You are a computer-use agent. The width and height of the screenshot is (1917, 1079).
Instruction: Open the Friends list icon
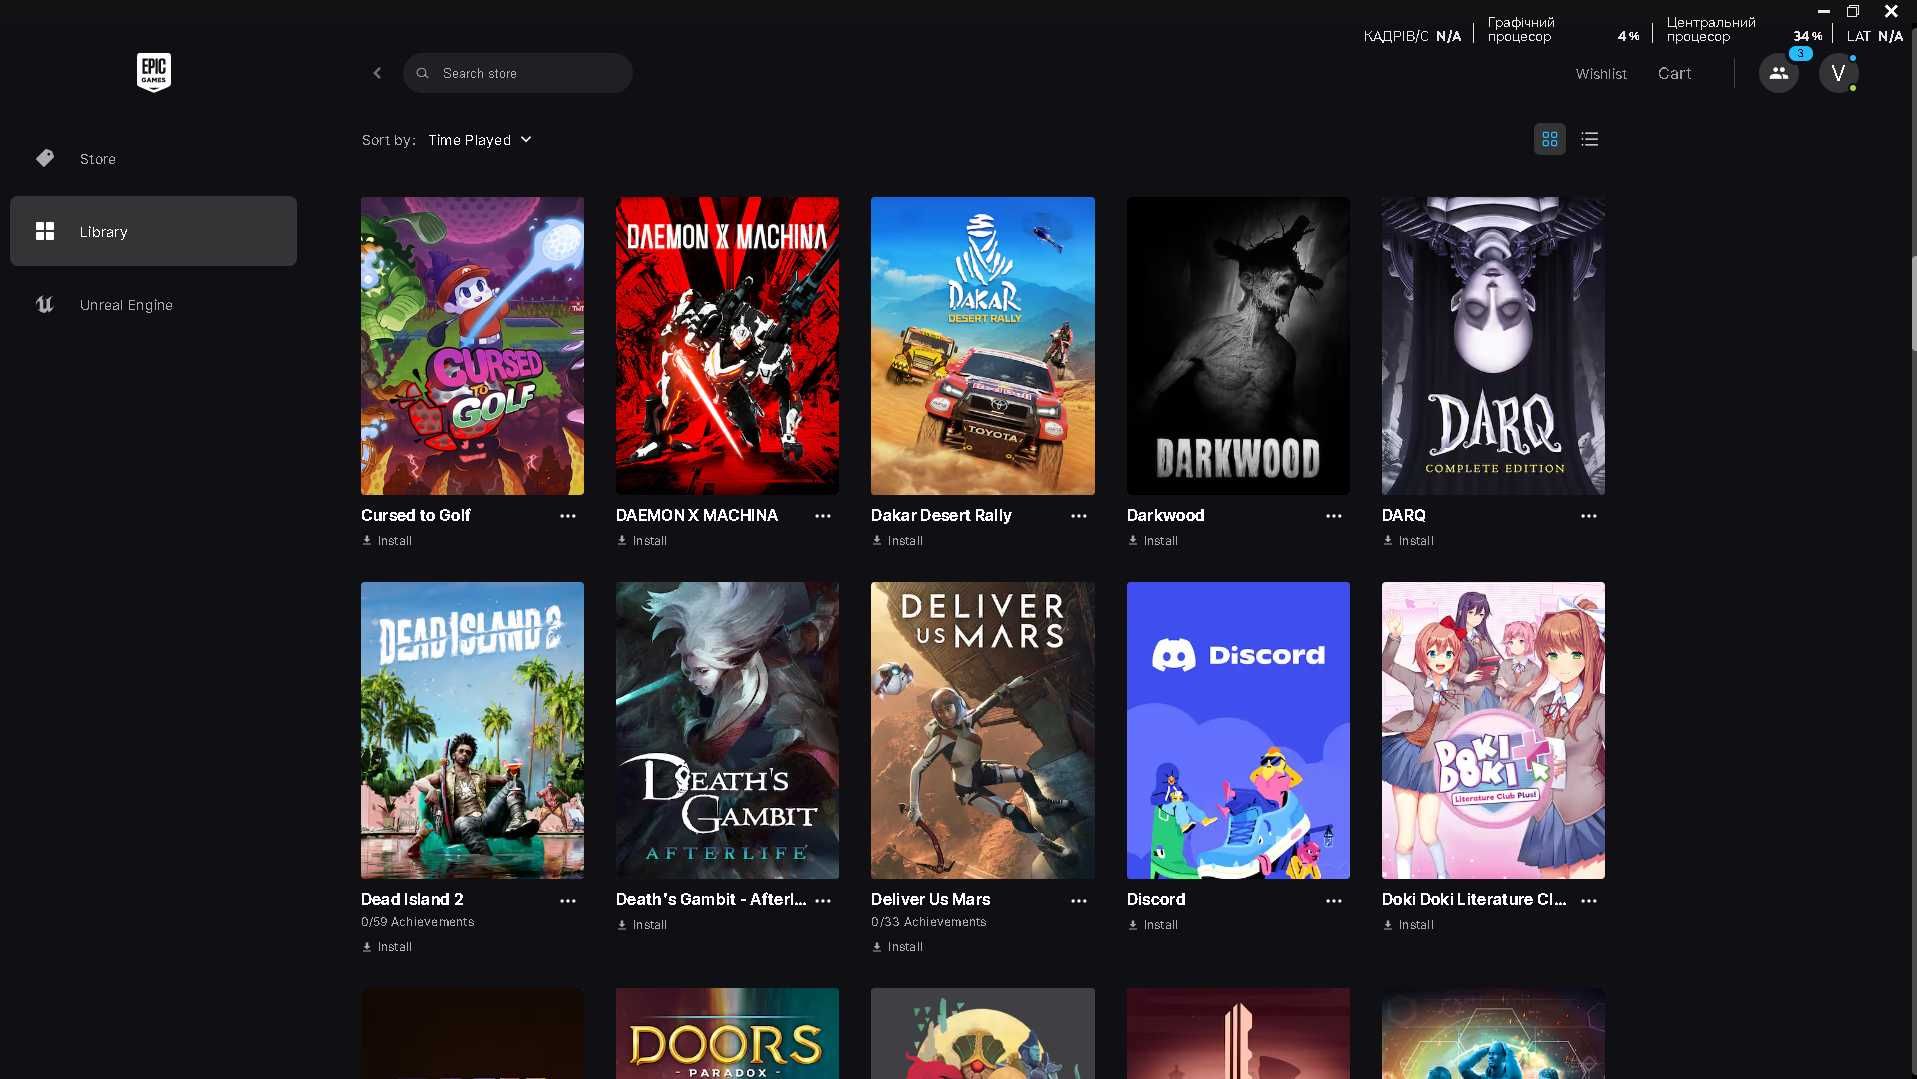click(x=1779, y=73)
